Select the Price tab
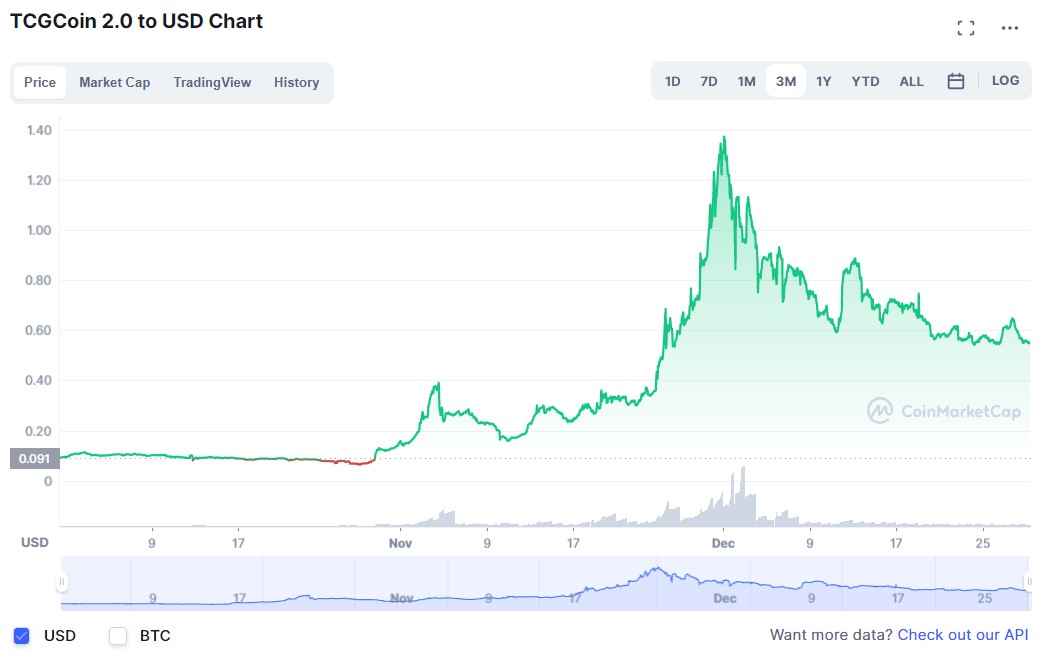 point(40,82)
